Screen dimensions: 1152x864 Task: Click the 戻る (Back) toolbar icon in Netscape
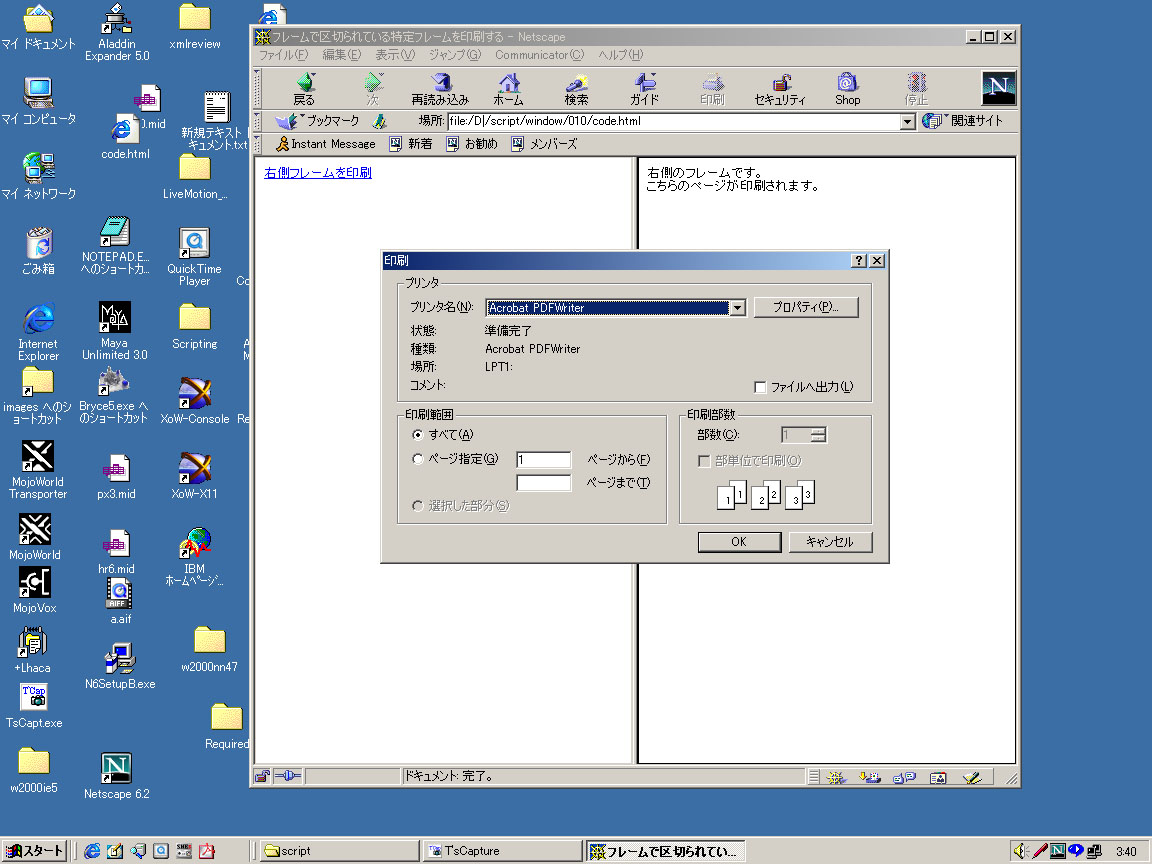point(304,89)
